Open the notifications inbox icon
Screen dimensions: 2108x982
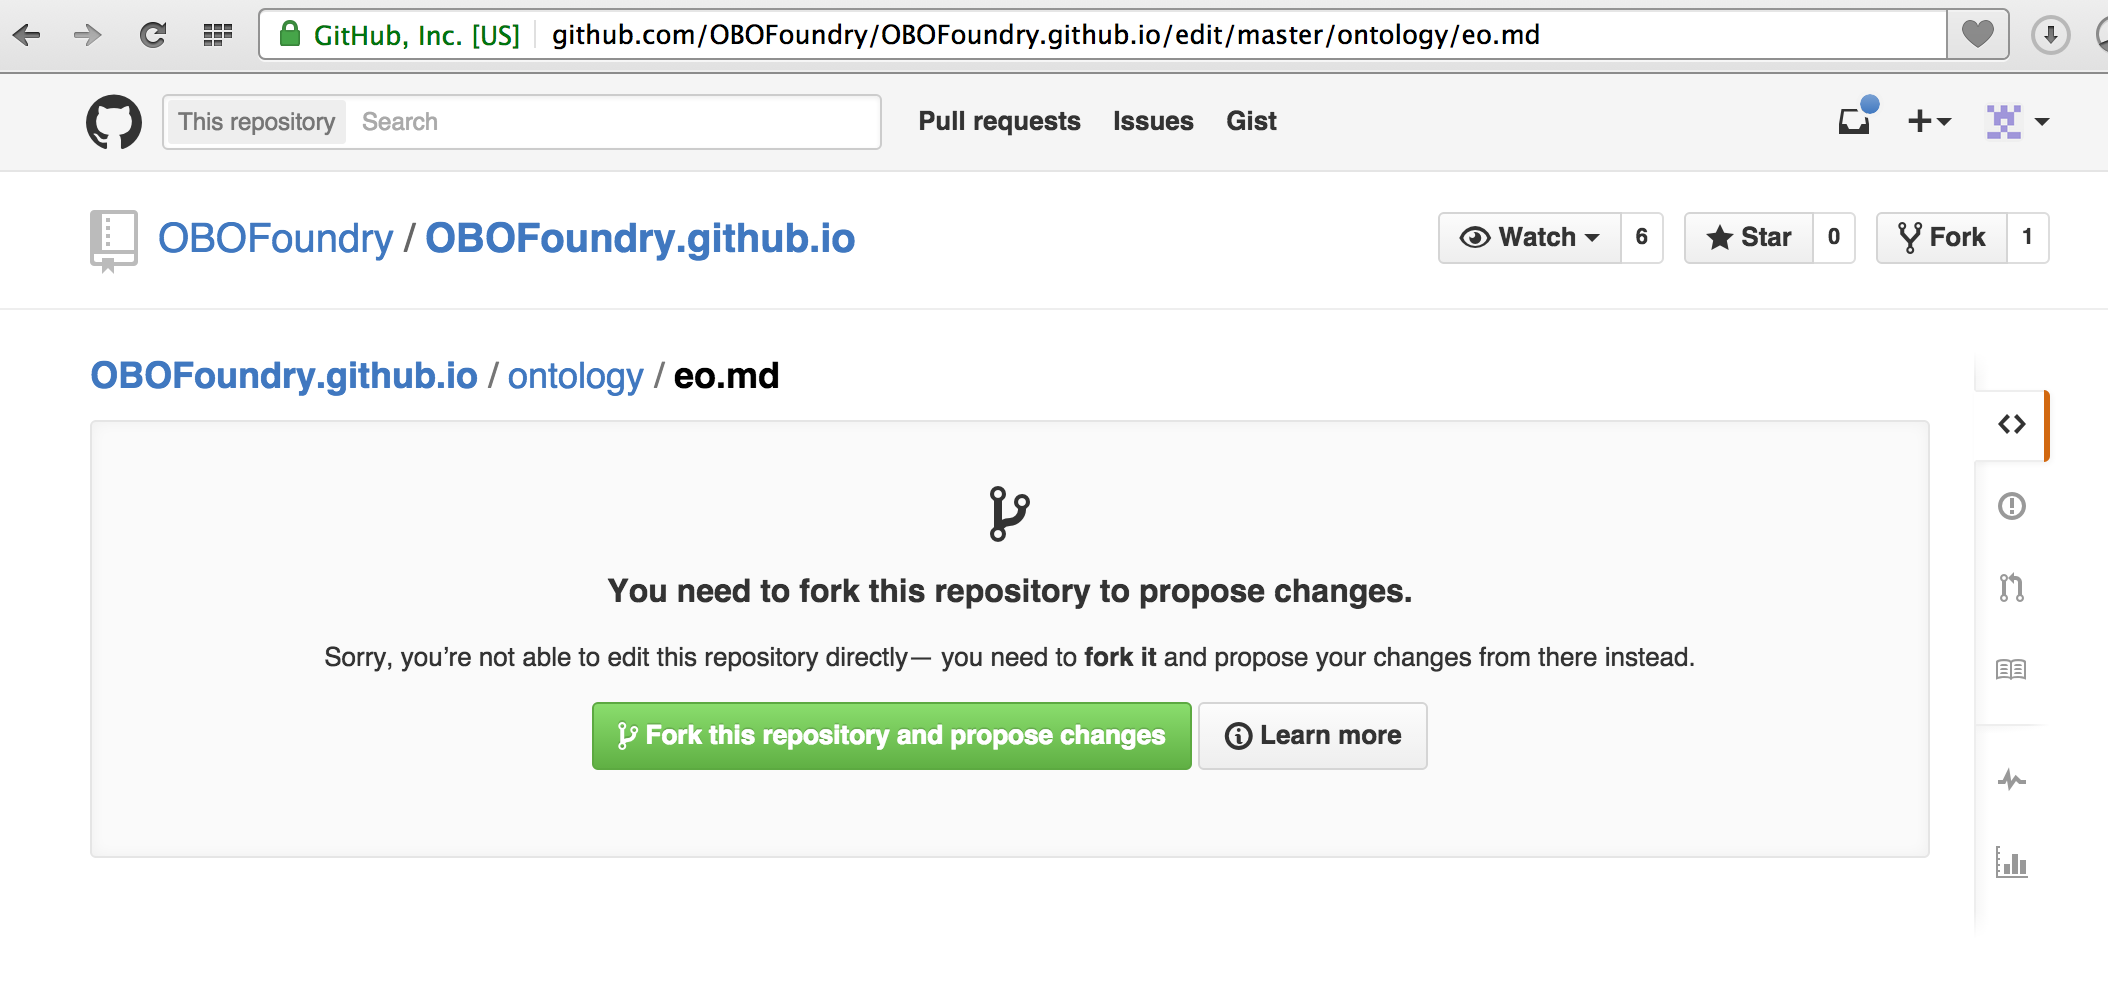tap(1855, 121)
